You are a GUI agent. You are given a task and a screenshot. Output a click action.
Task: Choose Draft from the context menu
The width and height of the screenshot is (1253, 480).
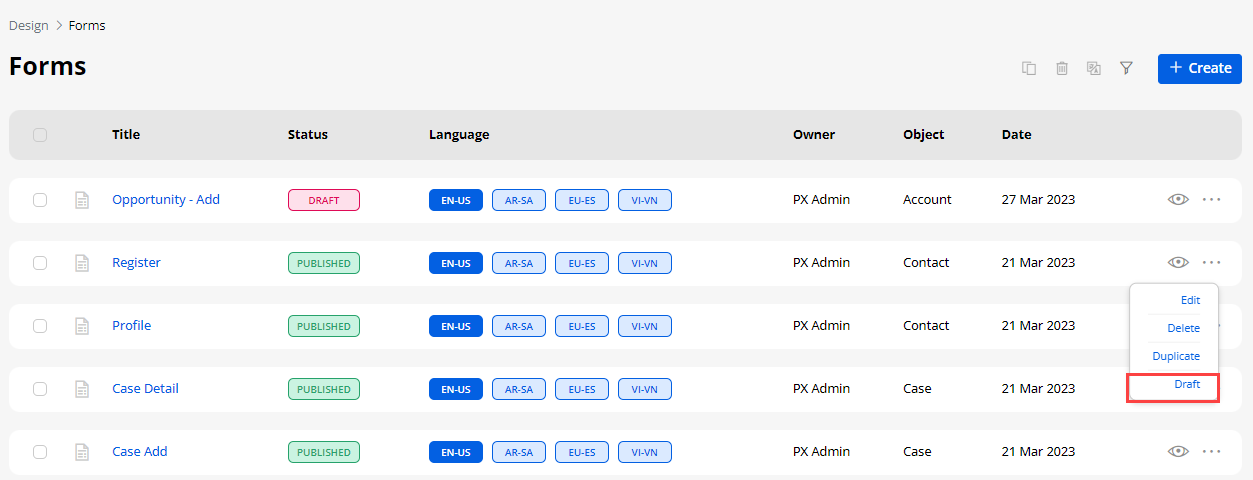click(x=1187, y=384)
